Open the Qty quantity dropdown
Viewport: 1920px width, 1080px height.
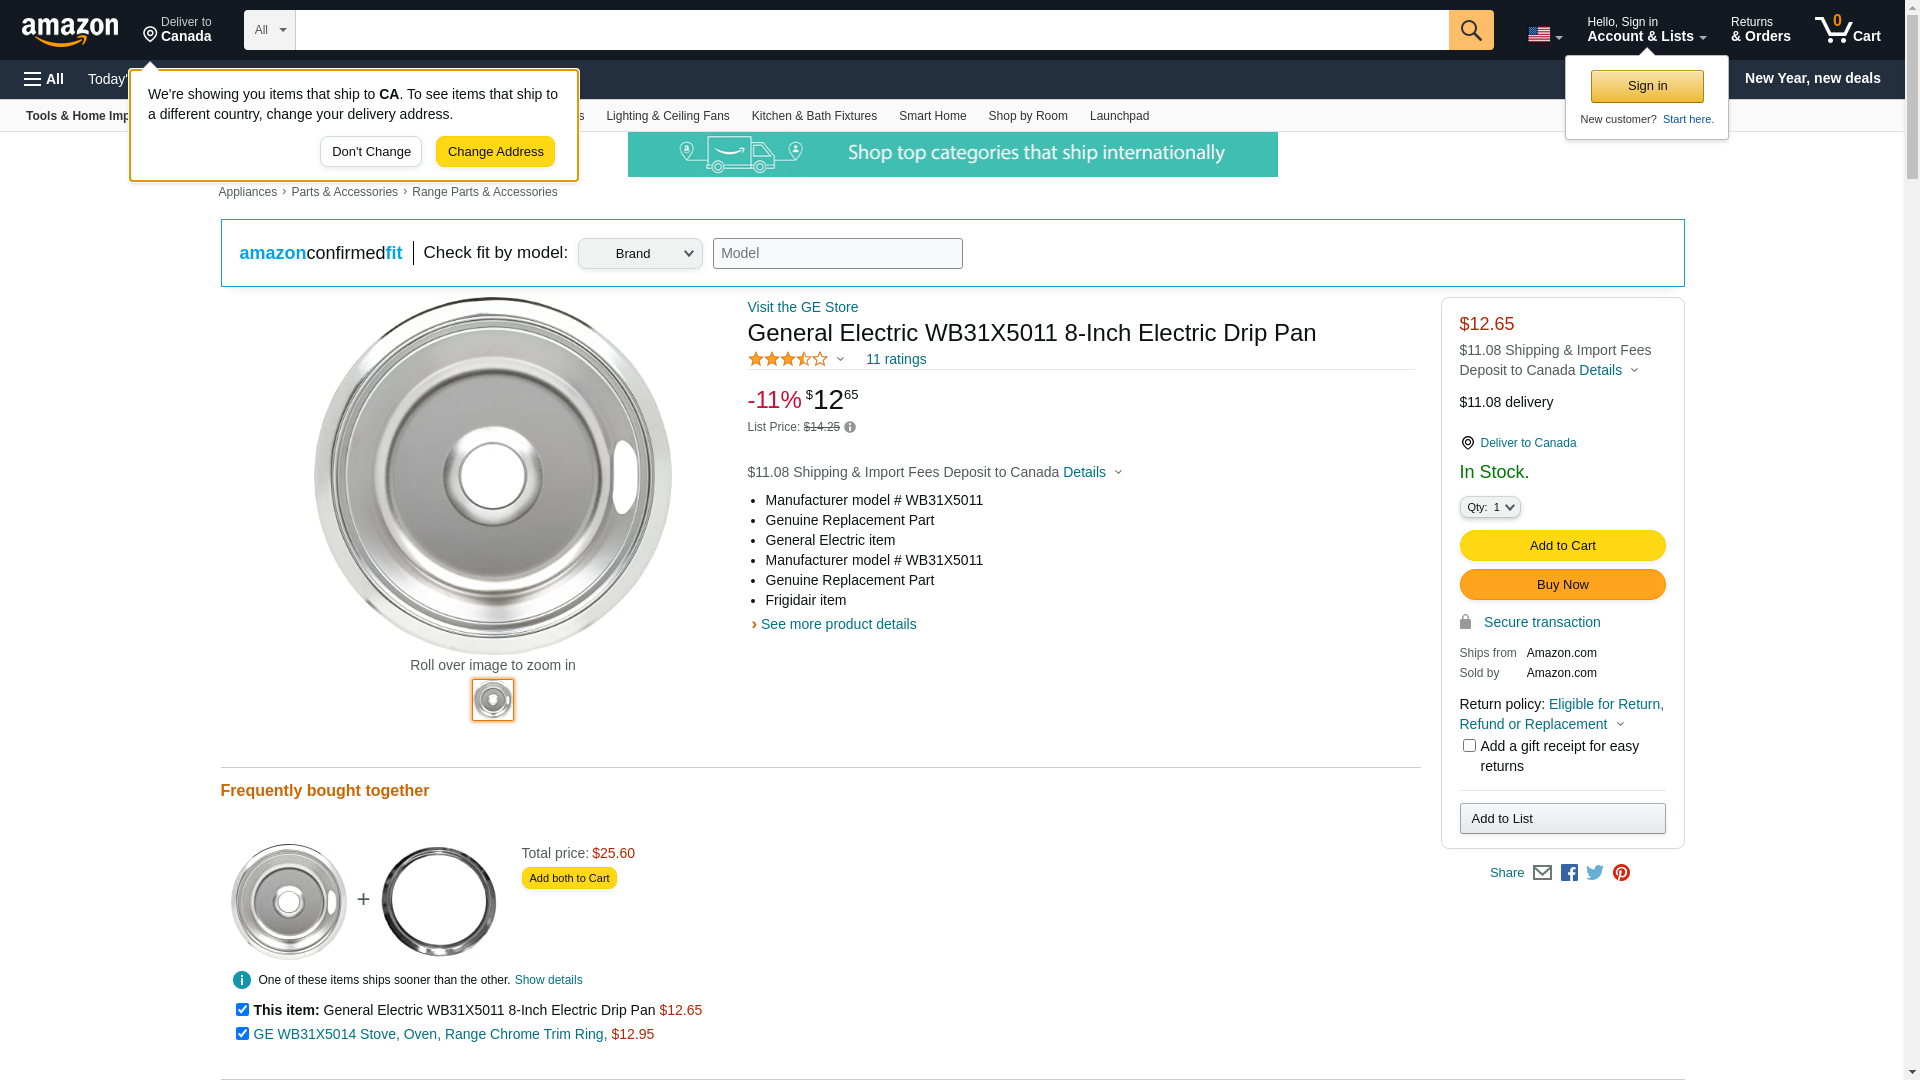click(x=1490, y=508)
